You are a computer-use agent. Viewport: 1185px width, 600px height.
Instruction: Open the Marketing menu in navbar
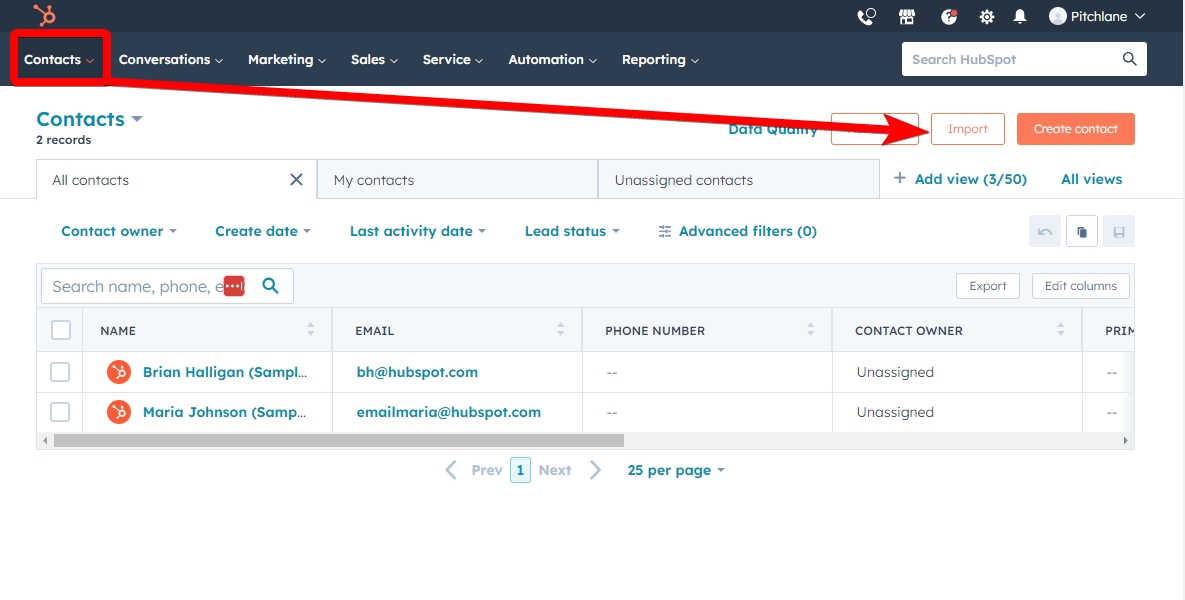pos(286,59)
